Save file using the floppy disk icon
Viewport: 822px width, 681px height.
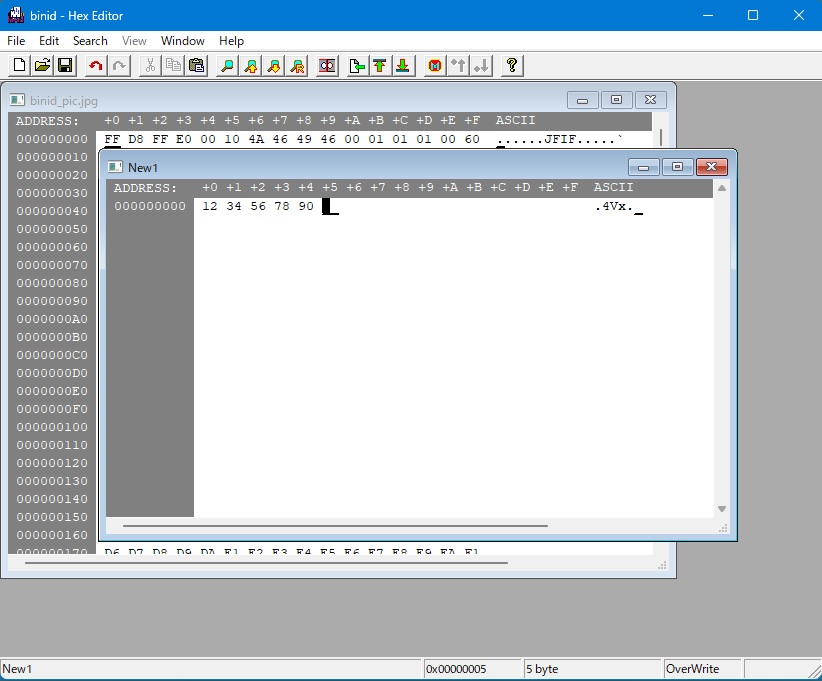[65, 66]
